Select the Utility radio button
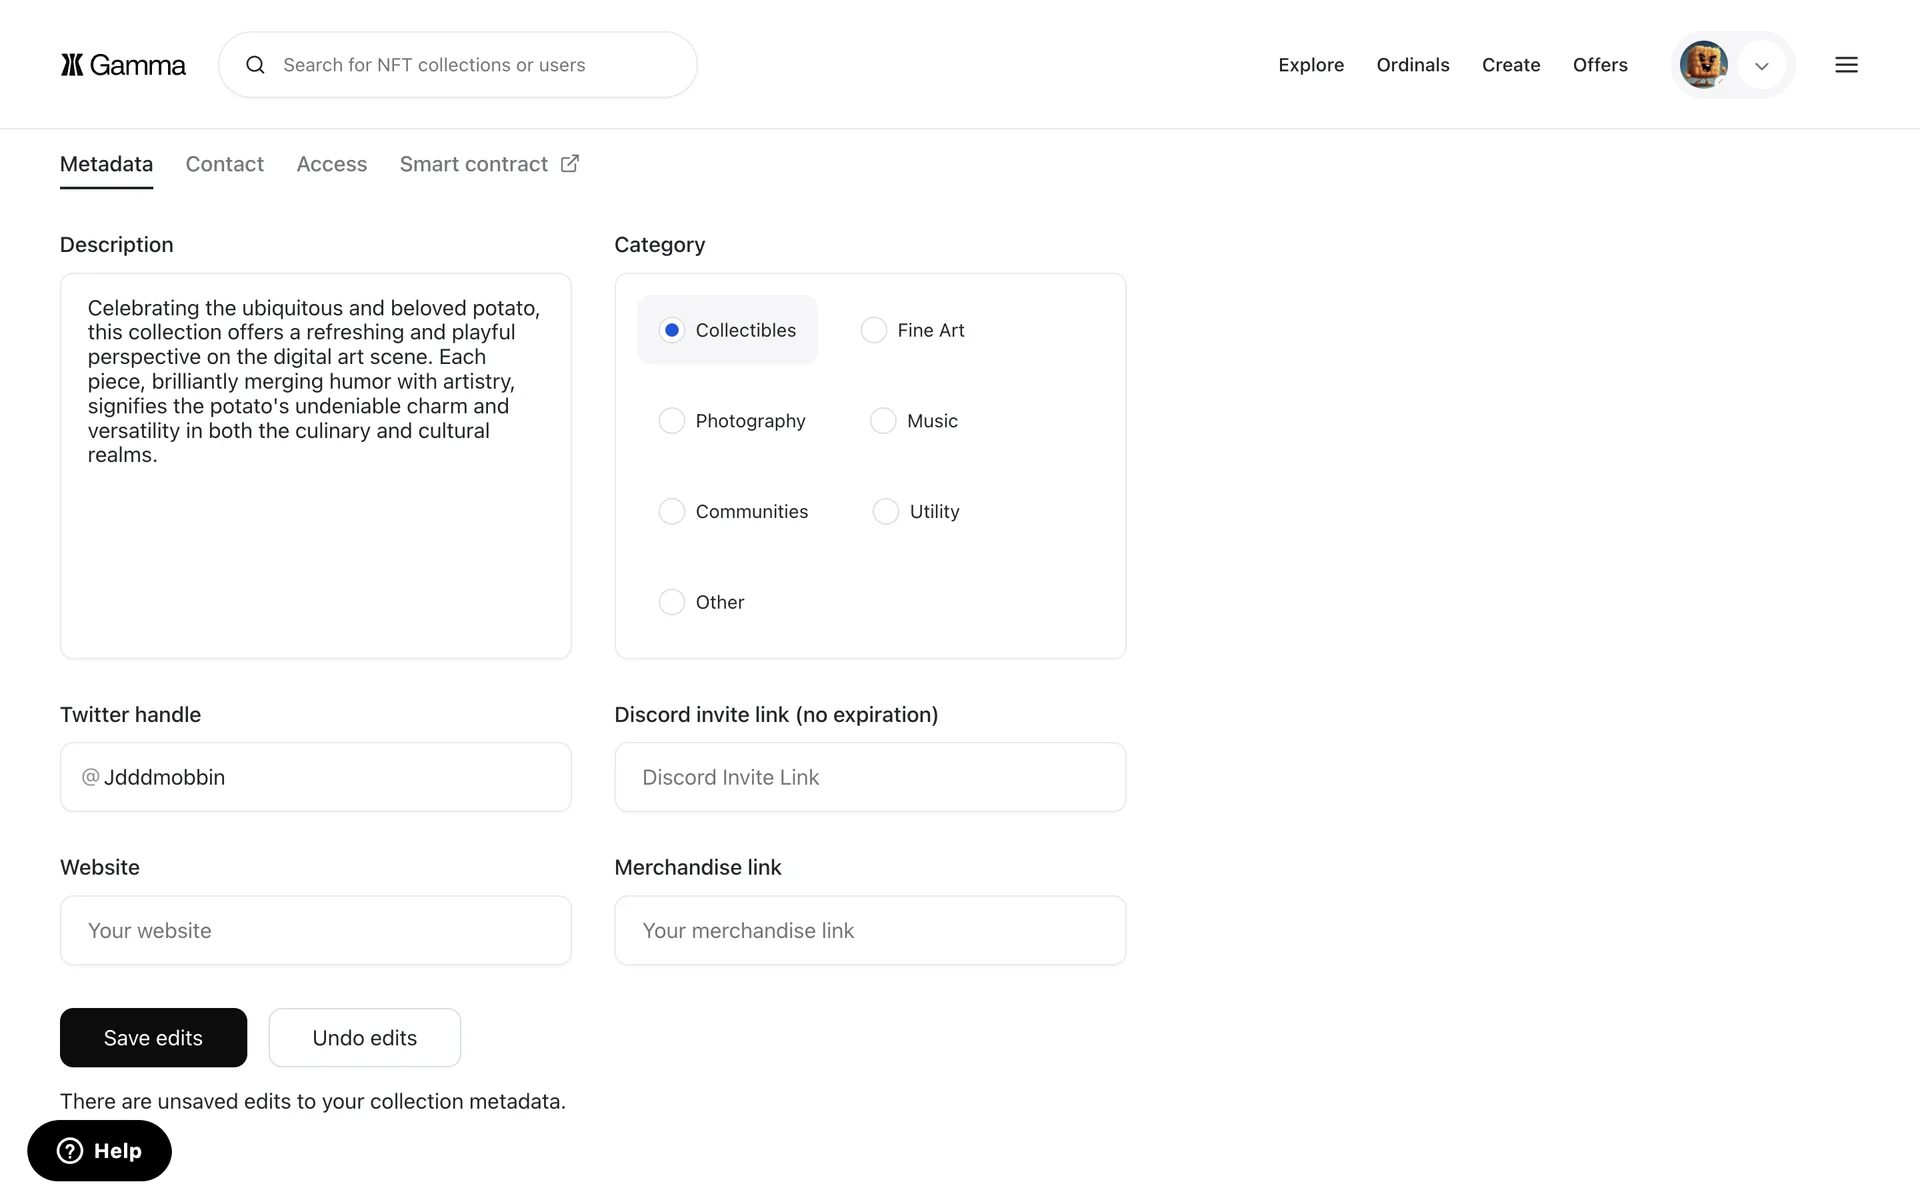This screenshot has width=1920, height=1200. (x=886, y=512)
